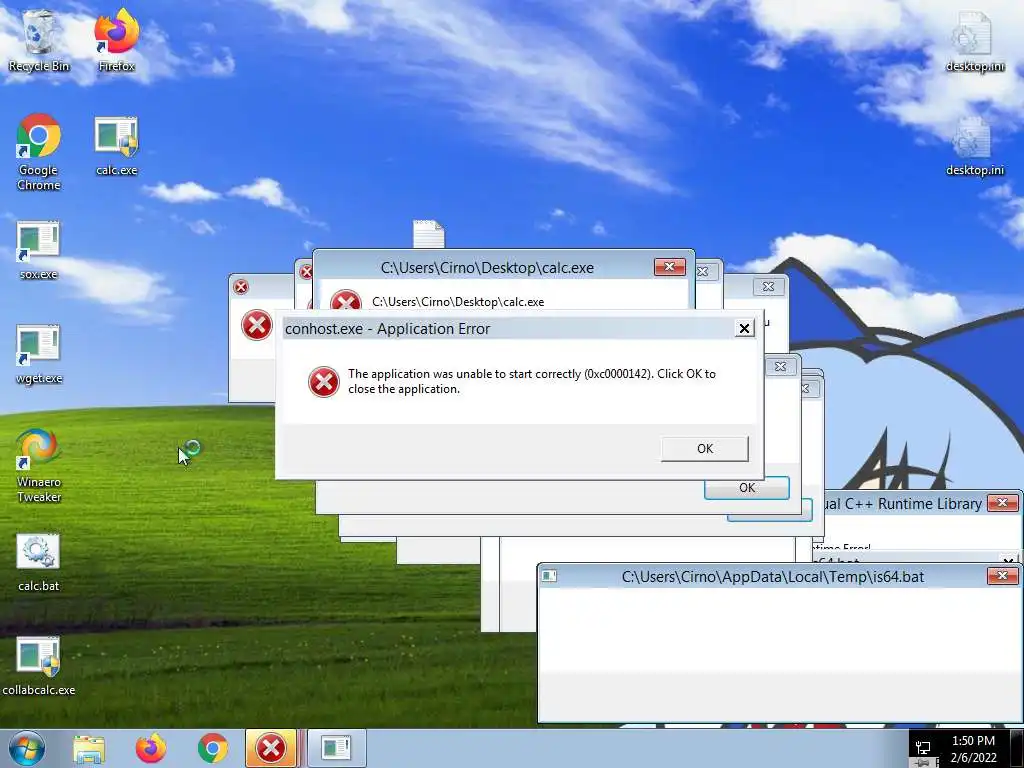The image size is (1024, 768).
Task: Select the calc.bat desktop file
Action: pyautogui.click(x=39, y=563)
